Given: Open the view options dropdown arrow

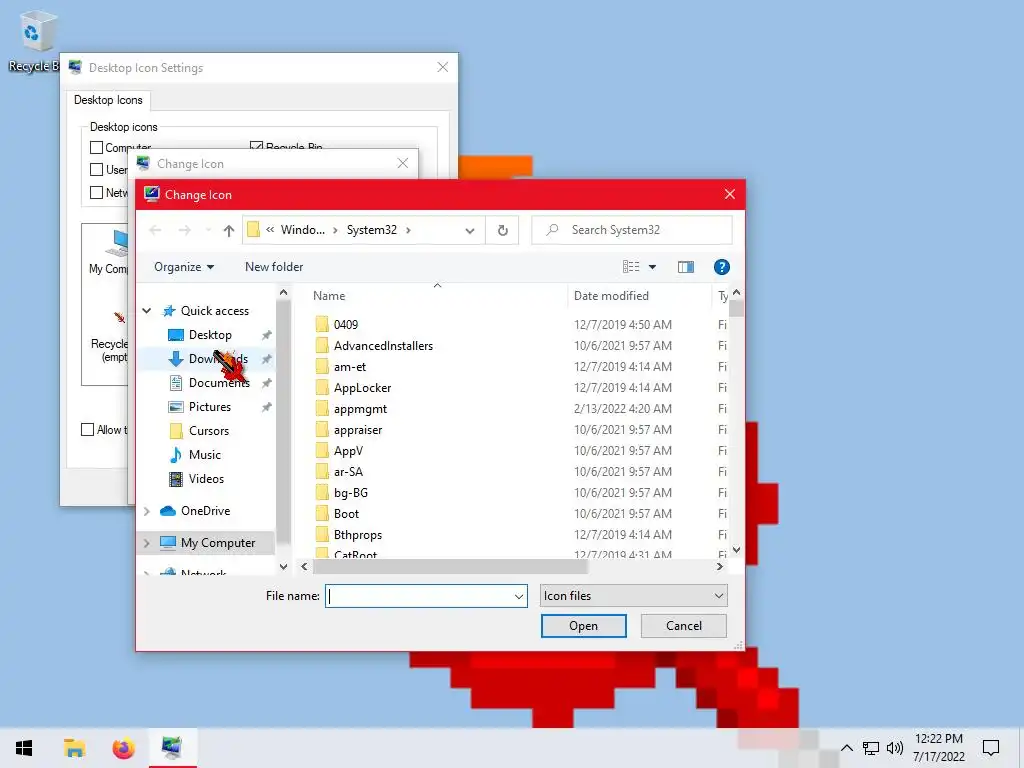Looking at the screenshot, I should pyautogui.click(x=652, y=267).
